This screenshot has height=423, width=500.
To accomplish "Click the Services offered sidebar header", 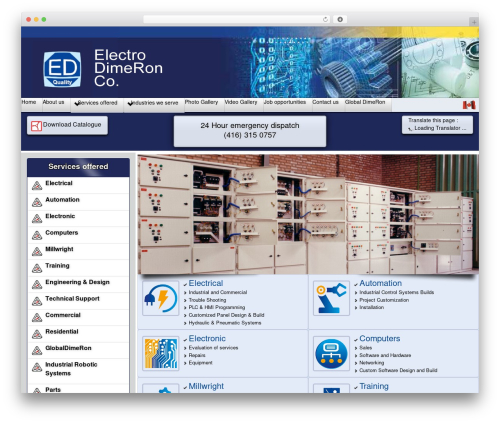I will click(x=78, y=167).
